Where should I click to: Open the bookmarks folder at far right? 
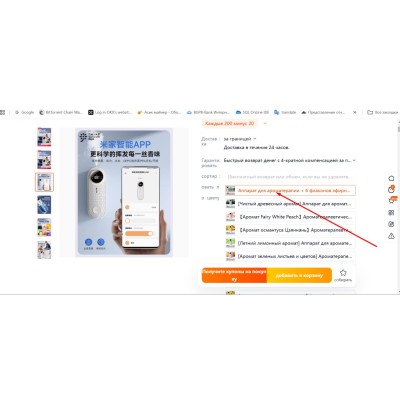coord(383,112)
